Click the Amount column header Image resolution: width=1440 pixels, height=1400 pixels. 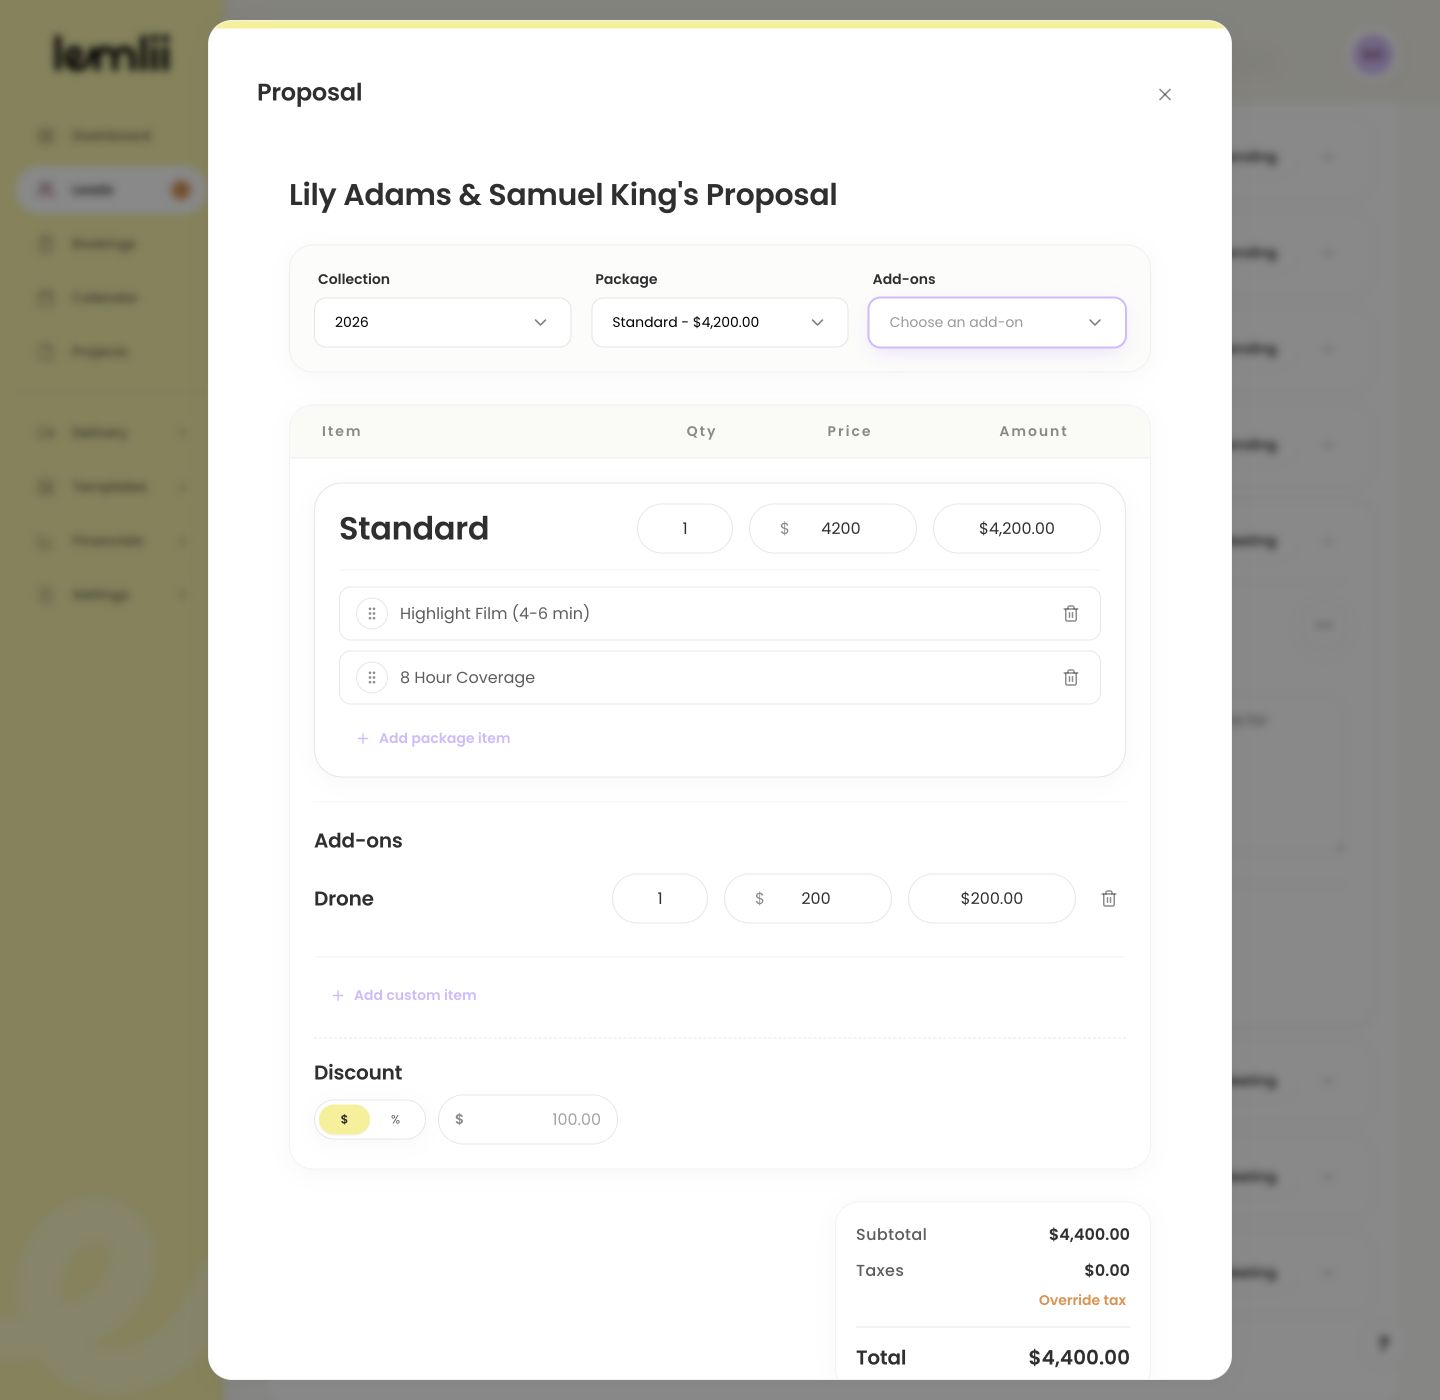[1034, 431]
